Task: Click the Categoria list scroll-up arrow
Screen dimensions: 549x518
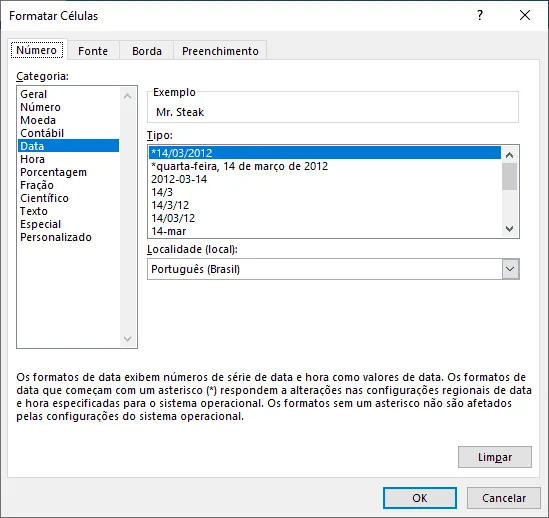Action: tap(127, 96)
